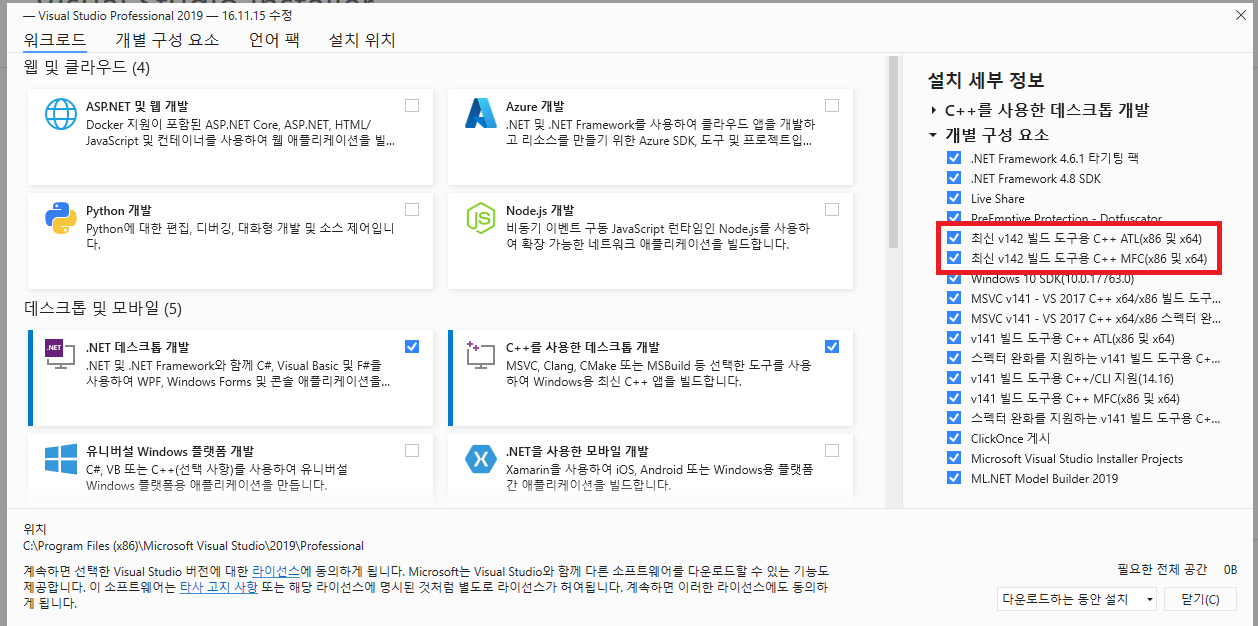Open the 언어 팩 tab
Viewport: 1258px width, 626px height.
pos(274,40)
